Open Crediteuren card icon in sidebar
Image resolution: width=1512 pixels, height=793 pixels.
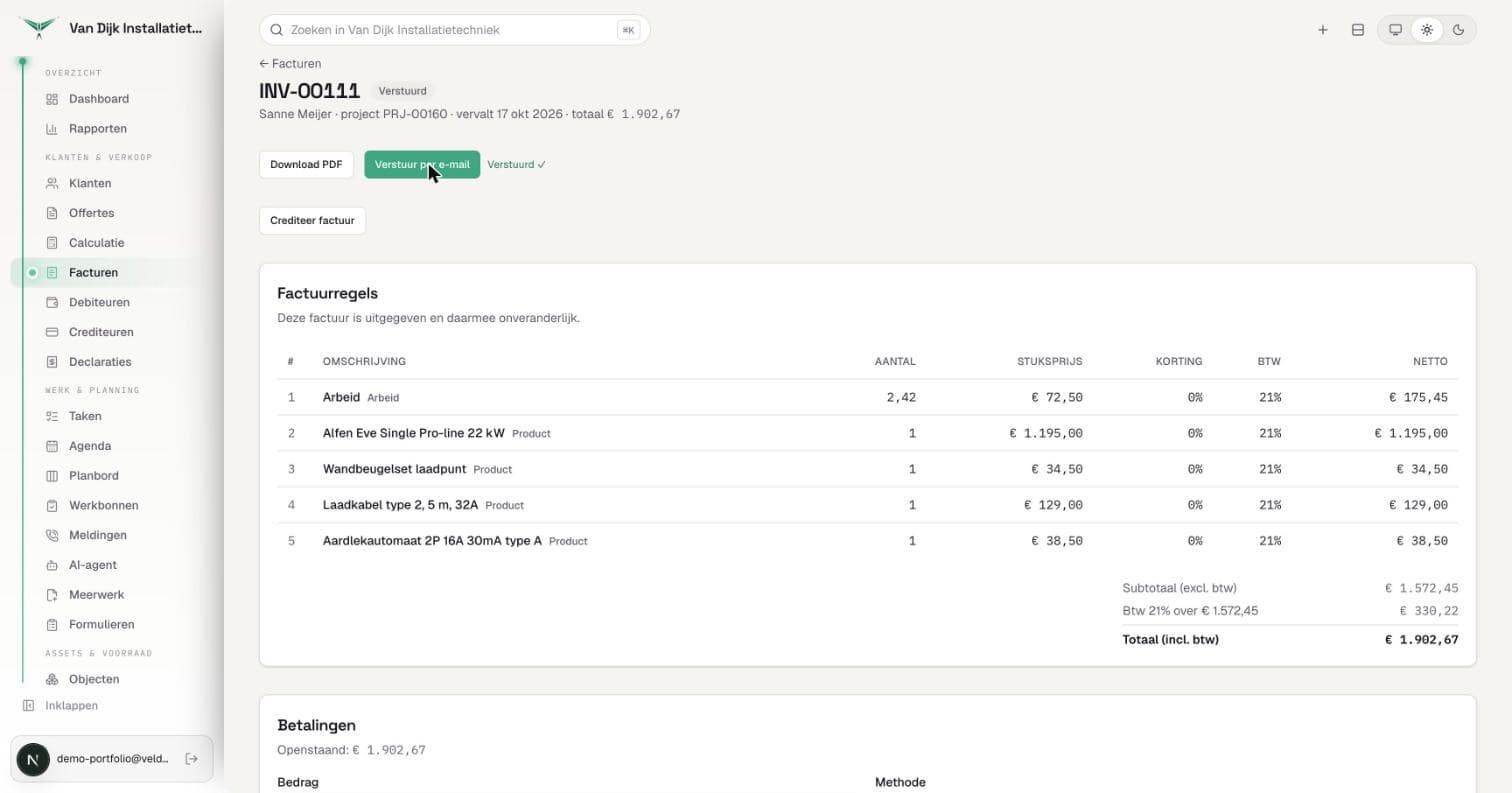click(x=52, y=332)
